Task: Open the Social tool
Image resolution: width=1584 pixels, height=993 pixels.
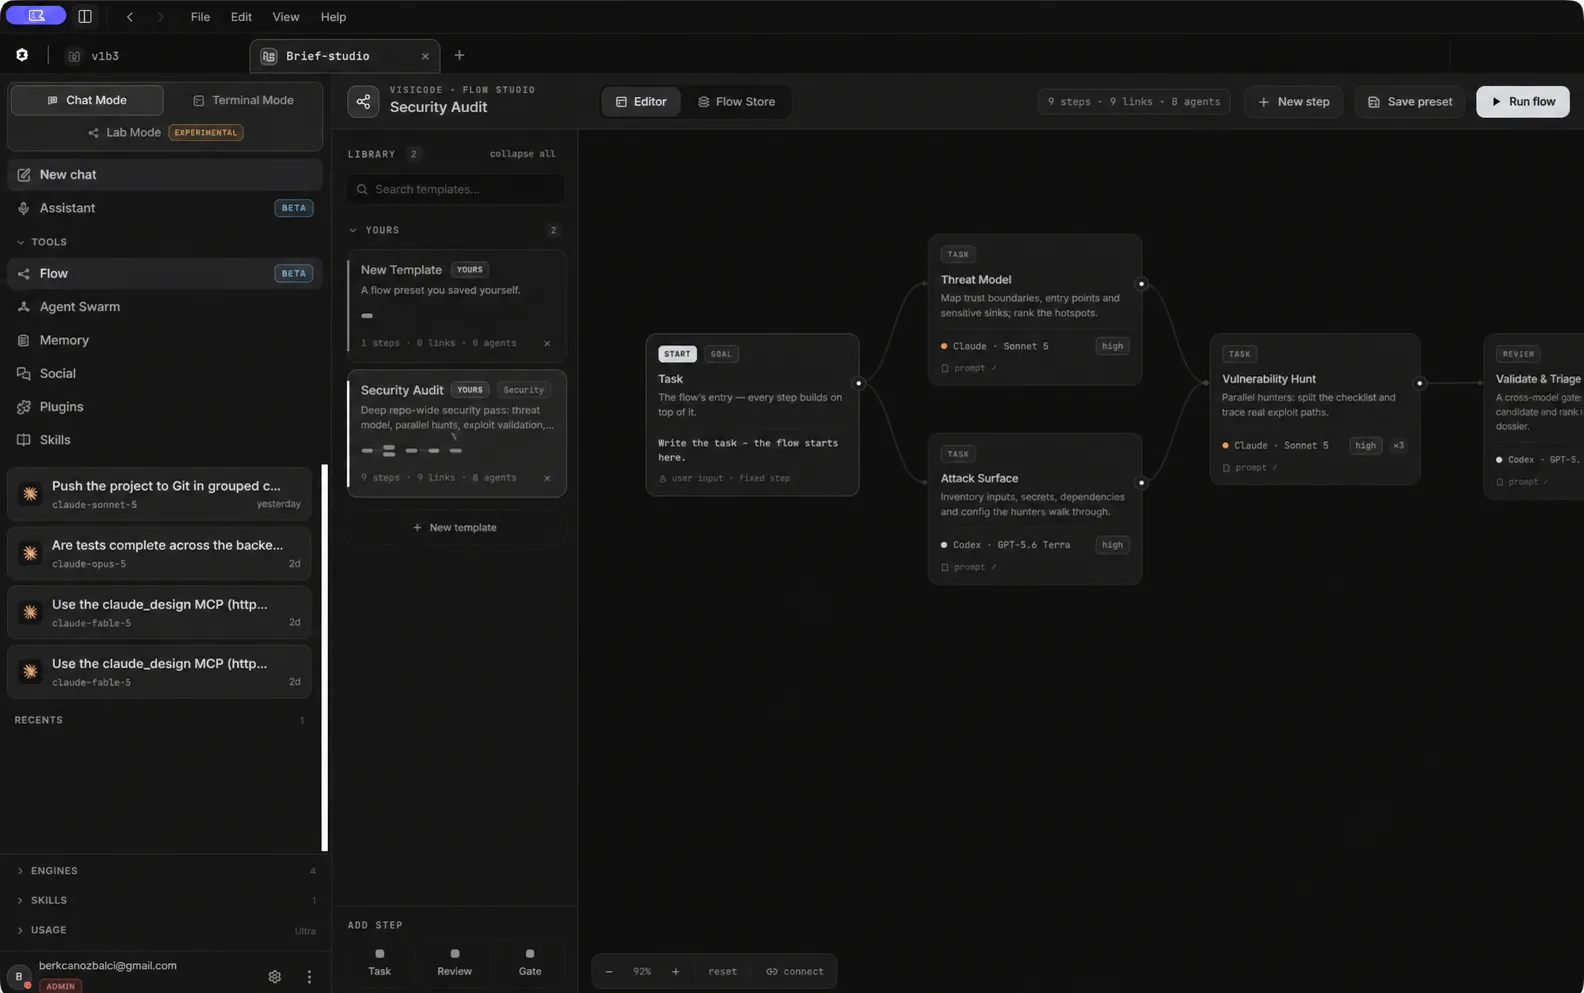Action: [165, 373]
